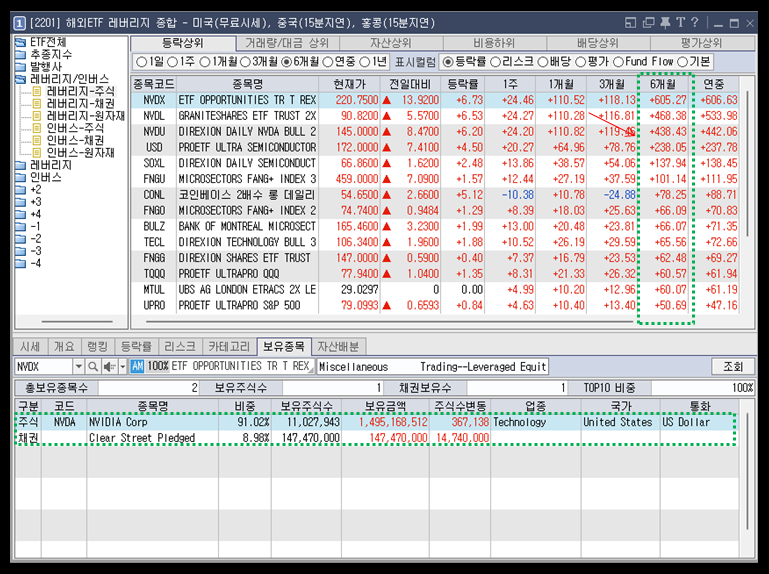Open the 추종지수 folder
The width and height of the screenshot is (769, 574).
(x=43, y=54)
